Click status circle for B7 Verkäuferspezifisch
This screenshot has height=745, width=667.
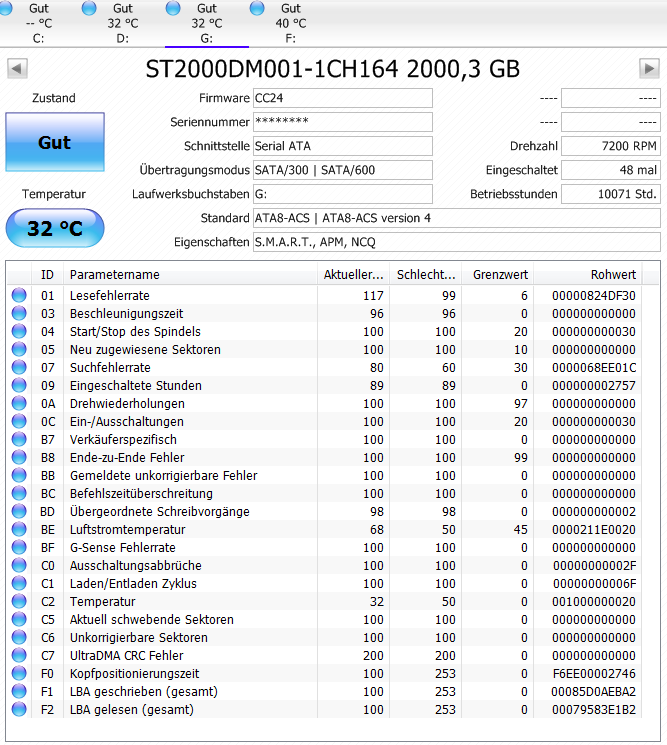point(19,439)
